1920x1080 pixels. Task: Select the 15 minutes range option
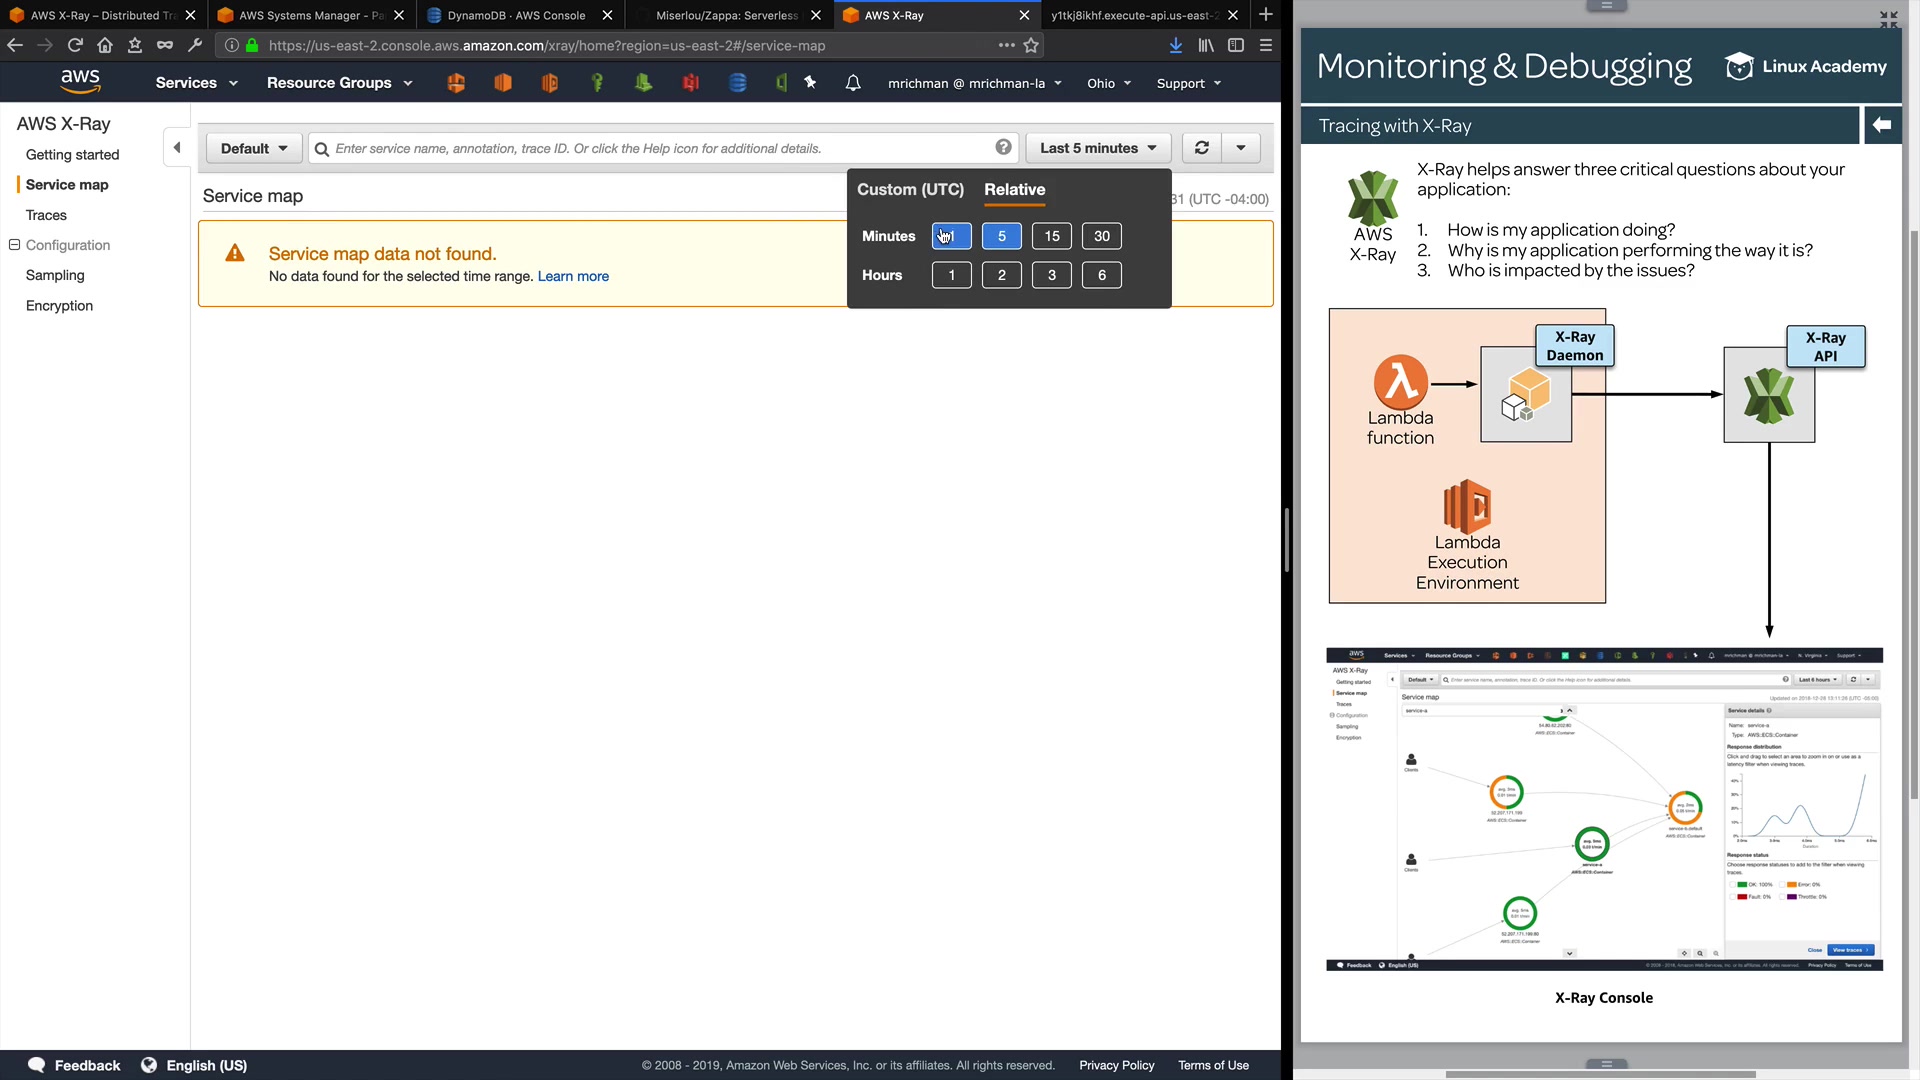coord(1051,236)
